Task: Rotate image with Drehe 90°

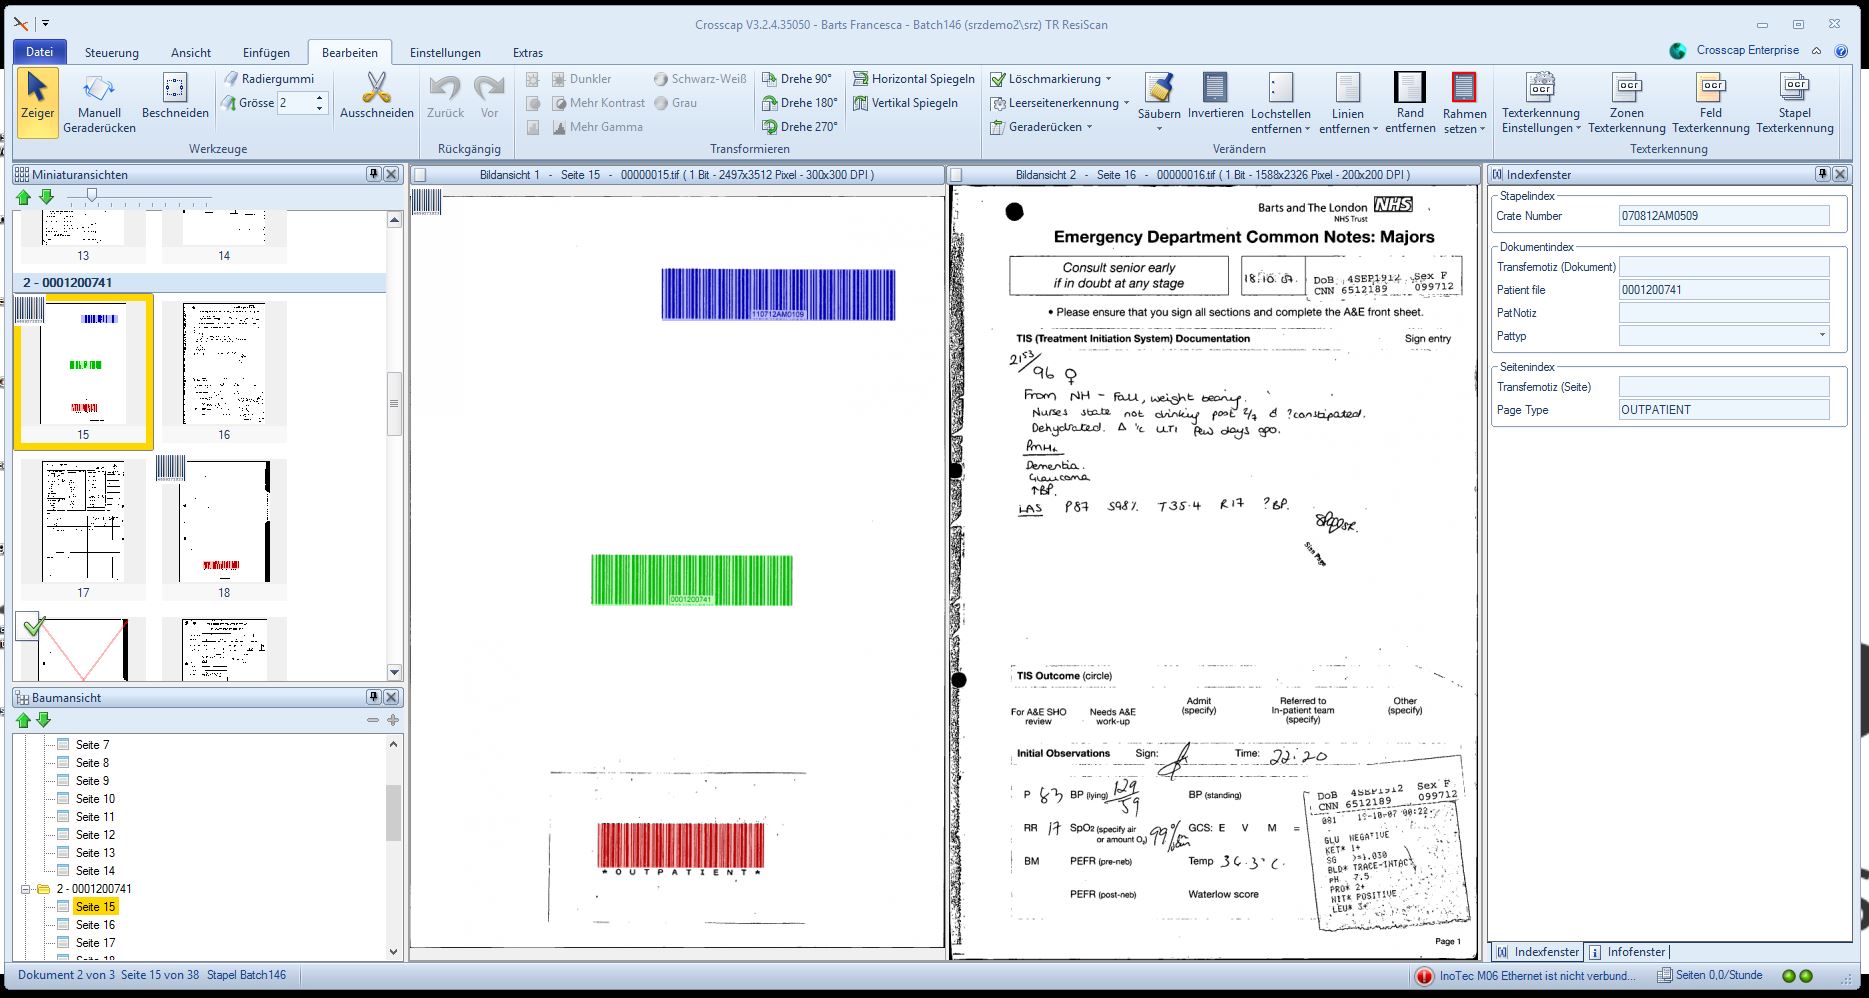Action: point(797,78)
